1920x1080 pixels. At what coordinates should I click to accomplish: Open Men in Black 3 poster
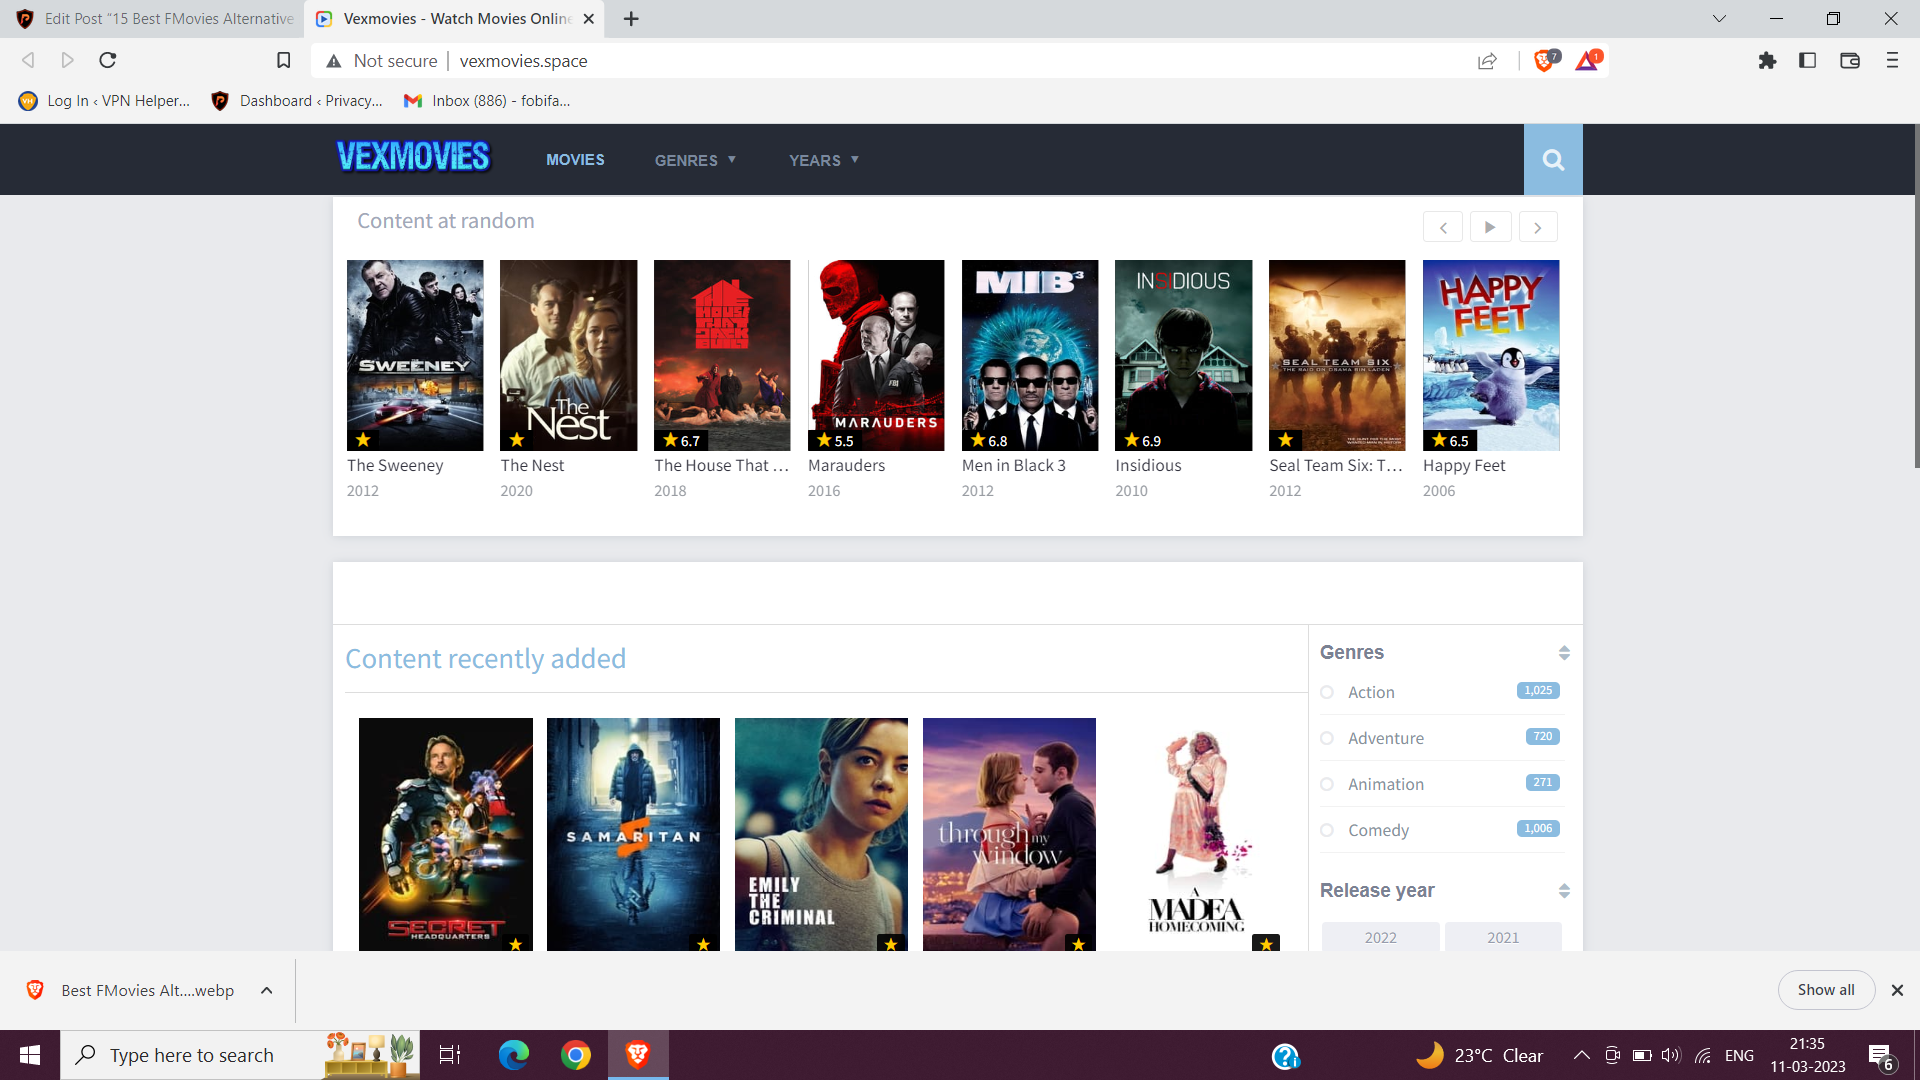point(1030,355)
